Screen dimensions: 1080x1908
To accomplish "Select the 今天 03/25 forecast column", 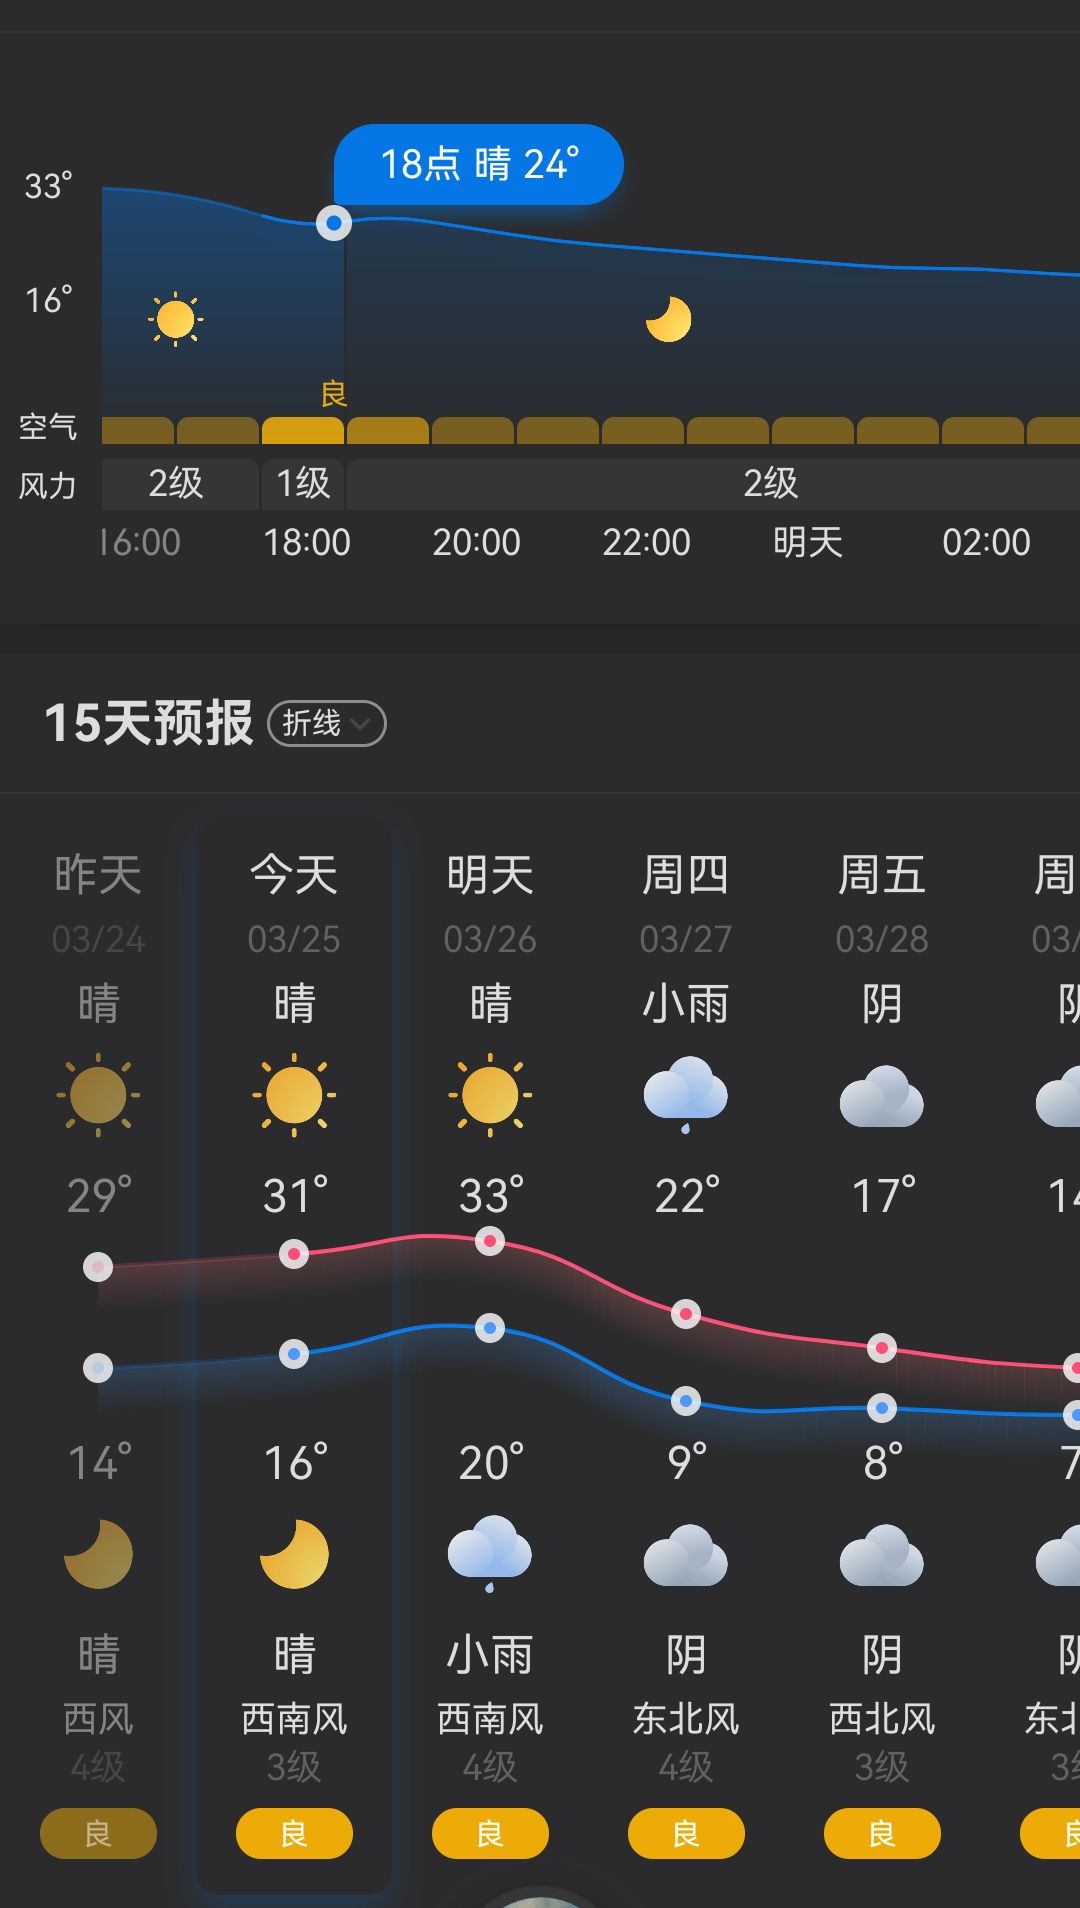I will [x=294, y=900].
